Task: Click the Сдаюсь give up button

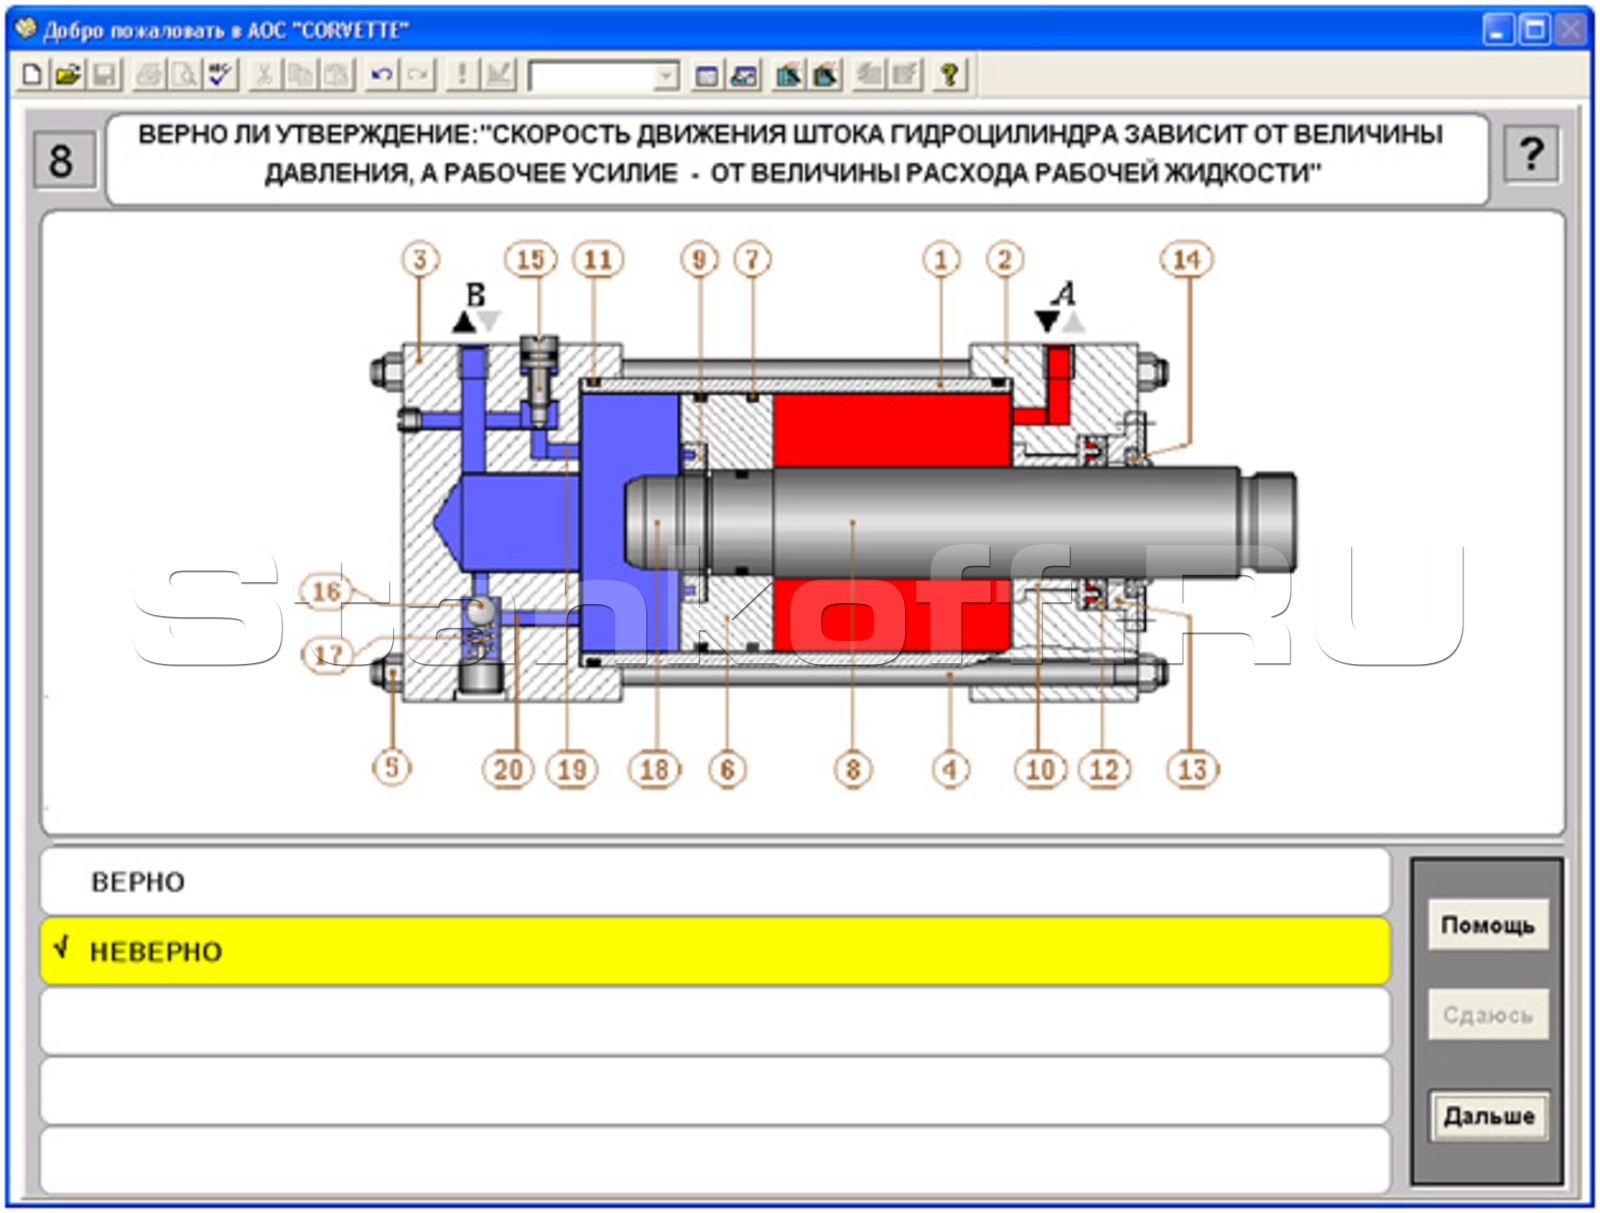Action: [1487, 1015]
